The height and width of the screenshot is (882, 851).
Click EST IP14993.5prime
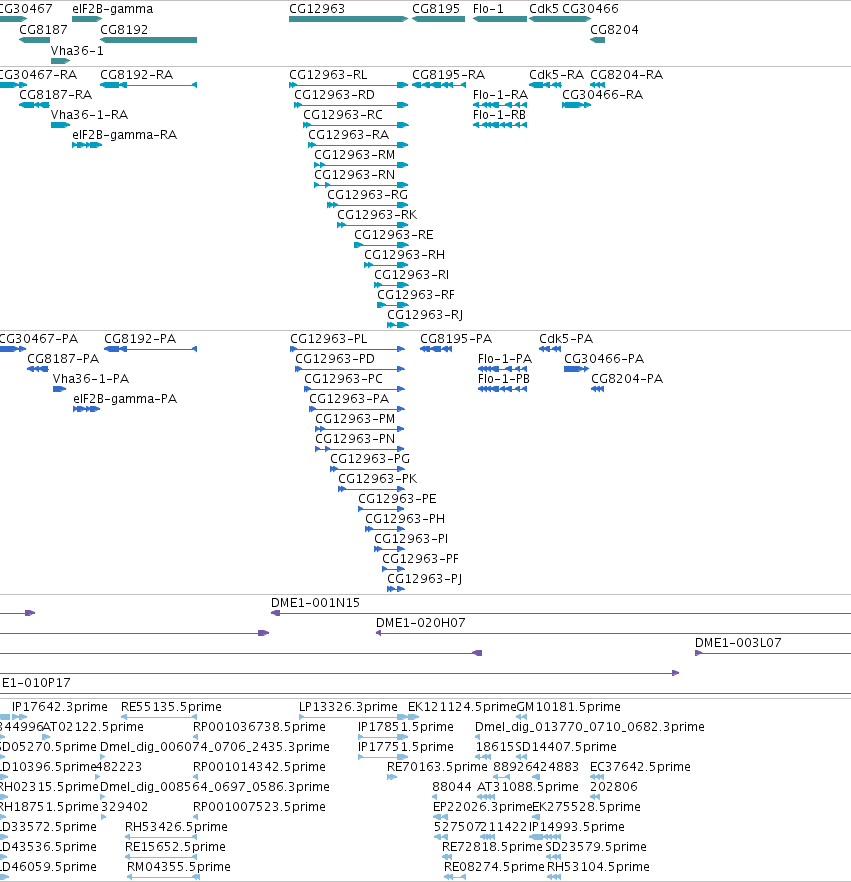pyautogui.click(x=577, y=827)
